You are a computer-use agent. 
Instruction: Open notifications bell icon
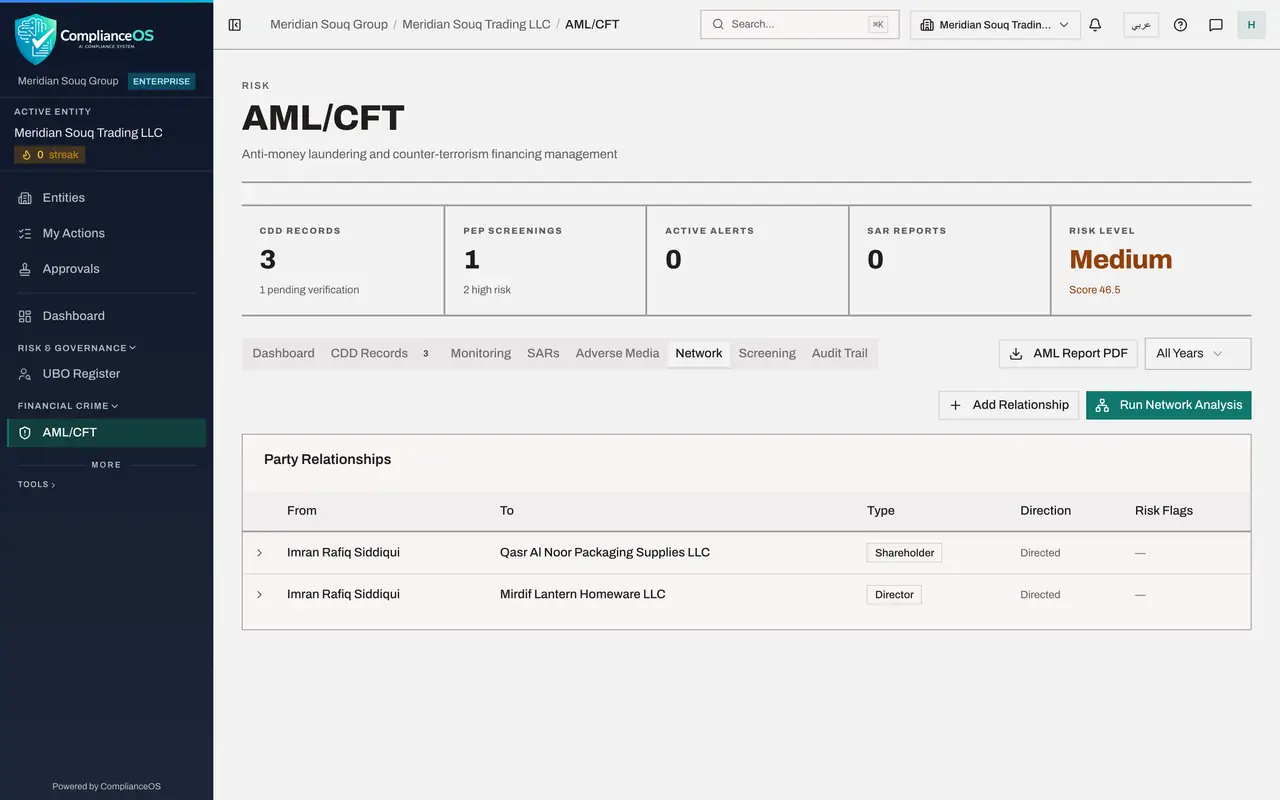(x=1095, y=24)
